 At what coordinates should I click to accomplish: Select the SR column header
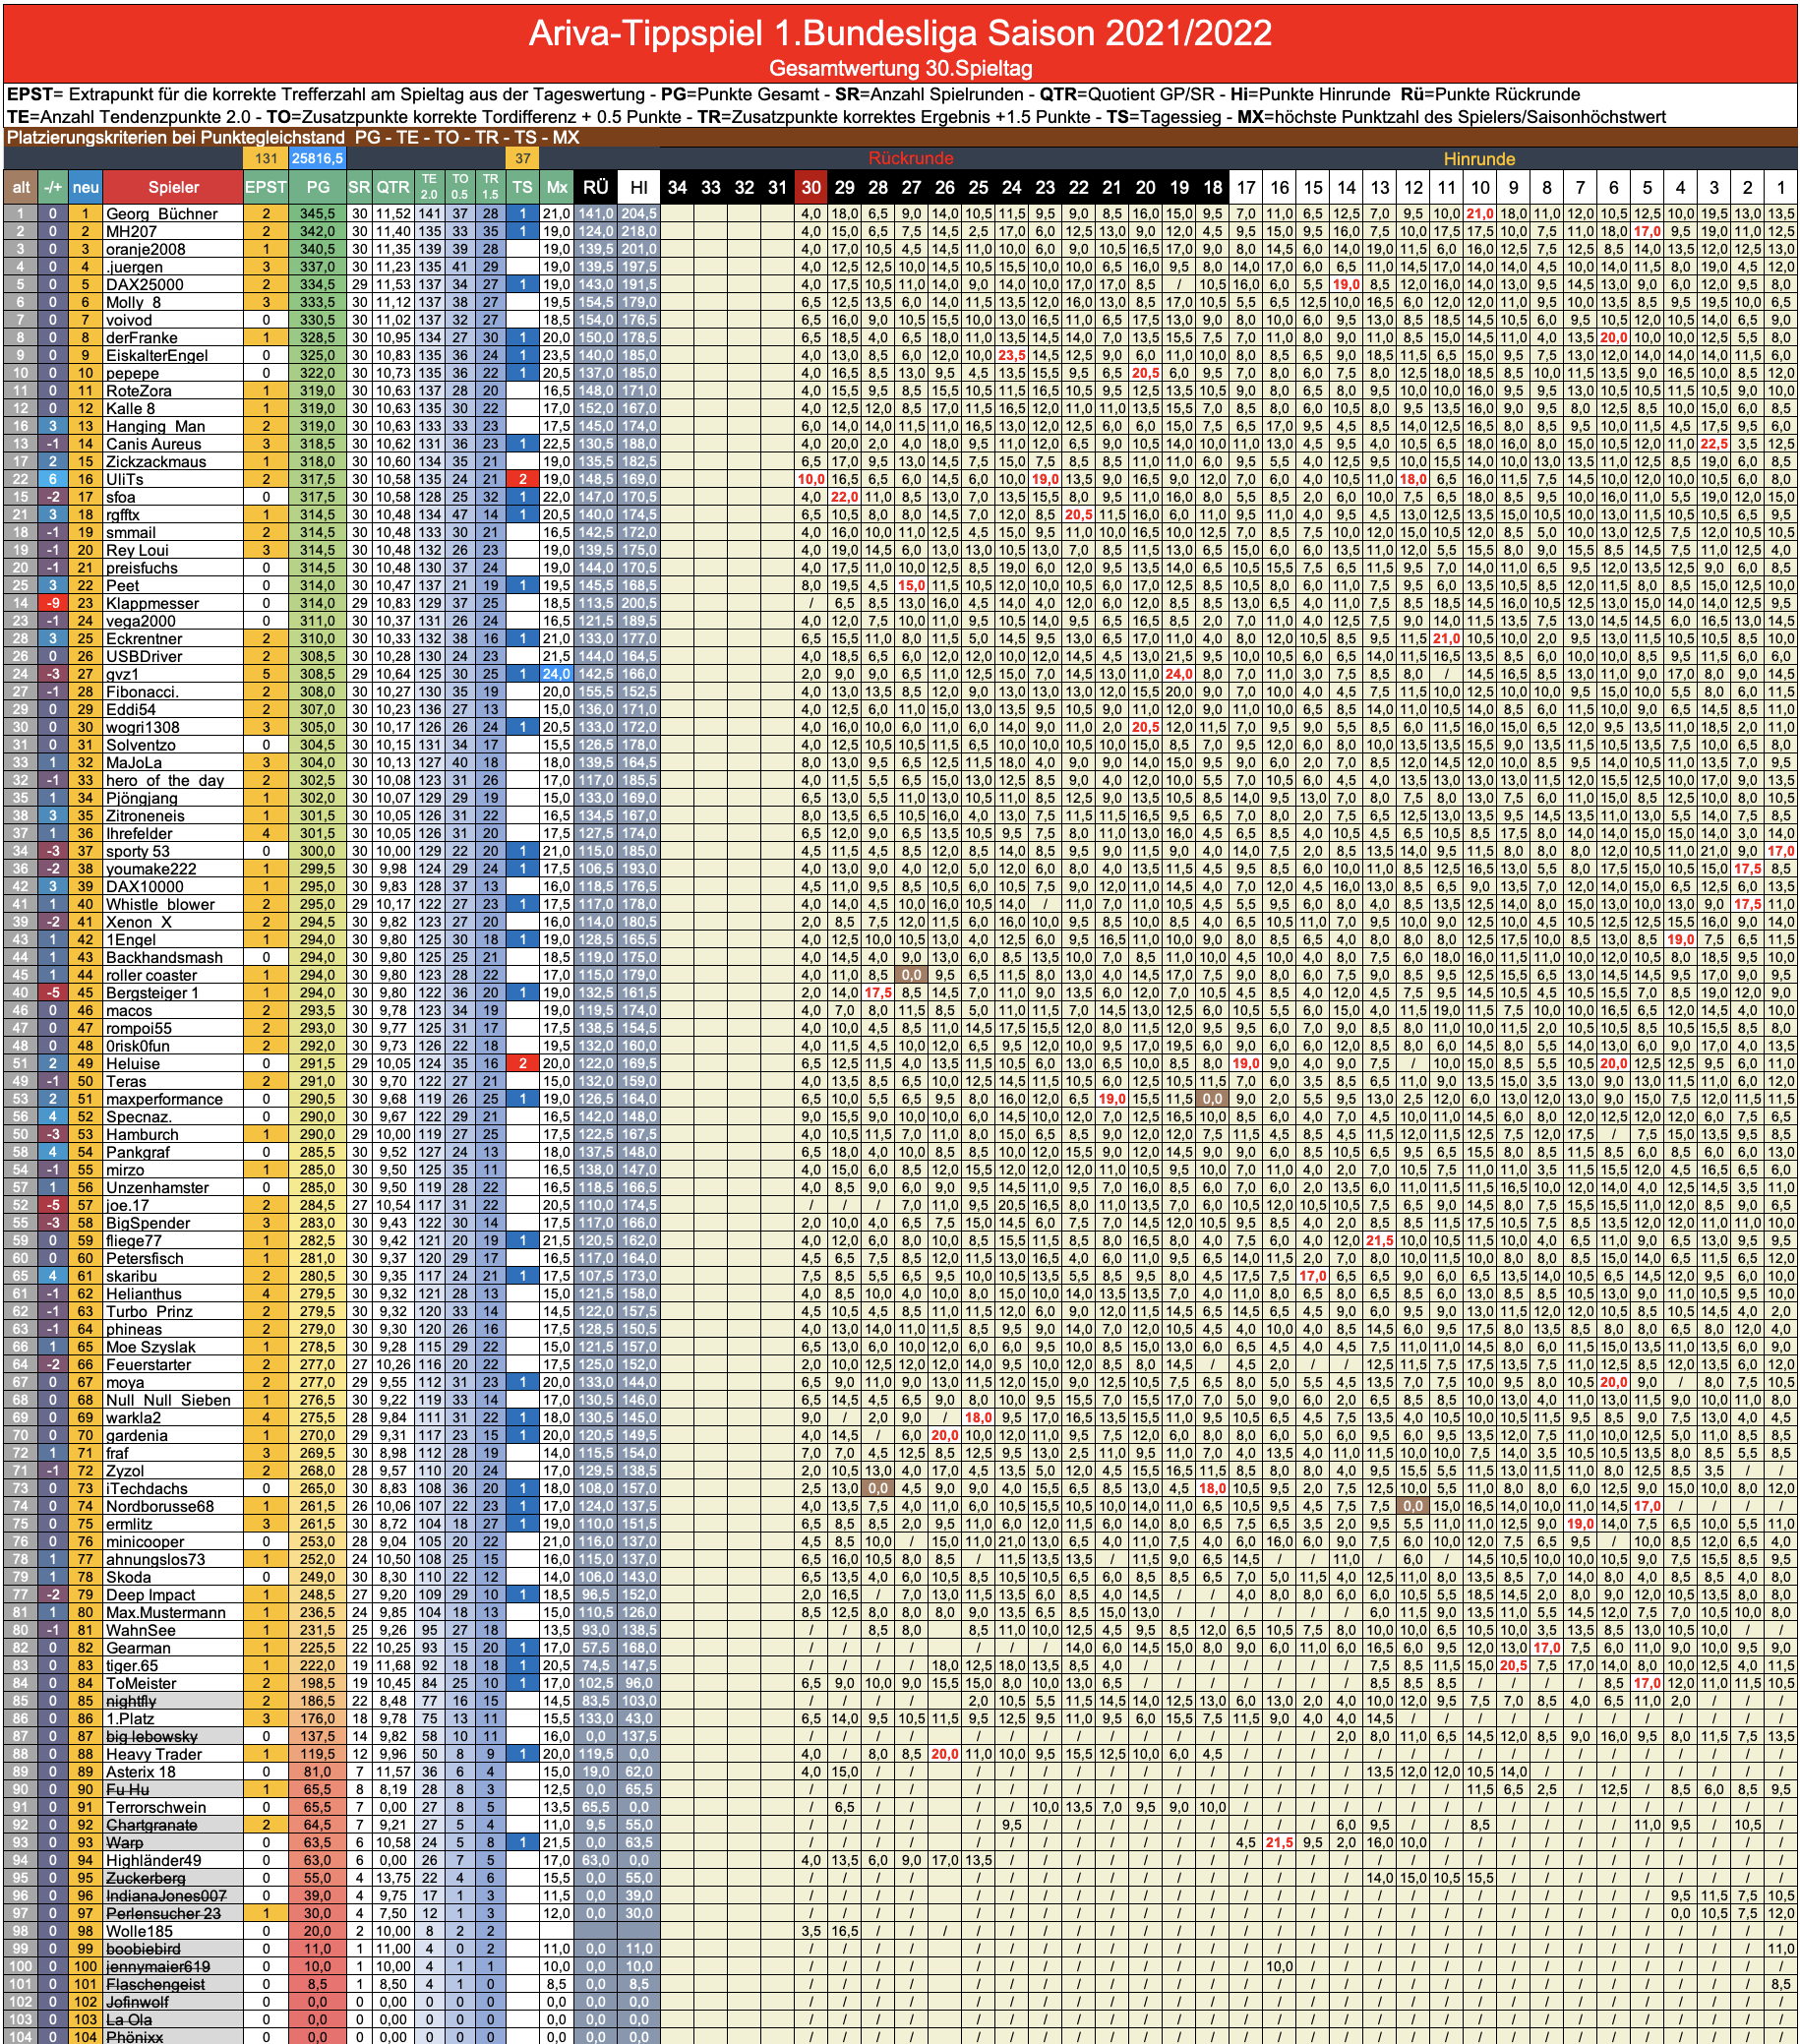[359, 187]
